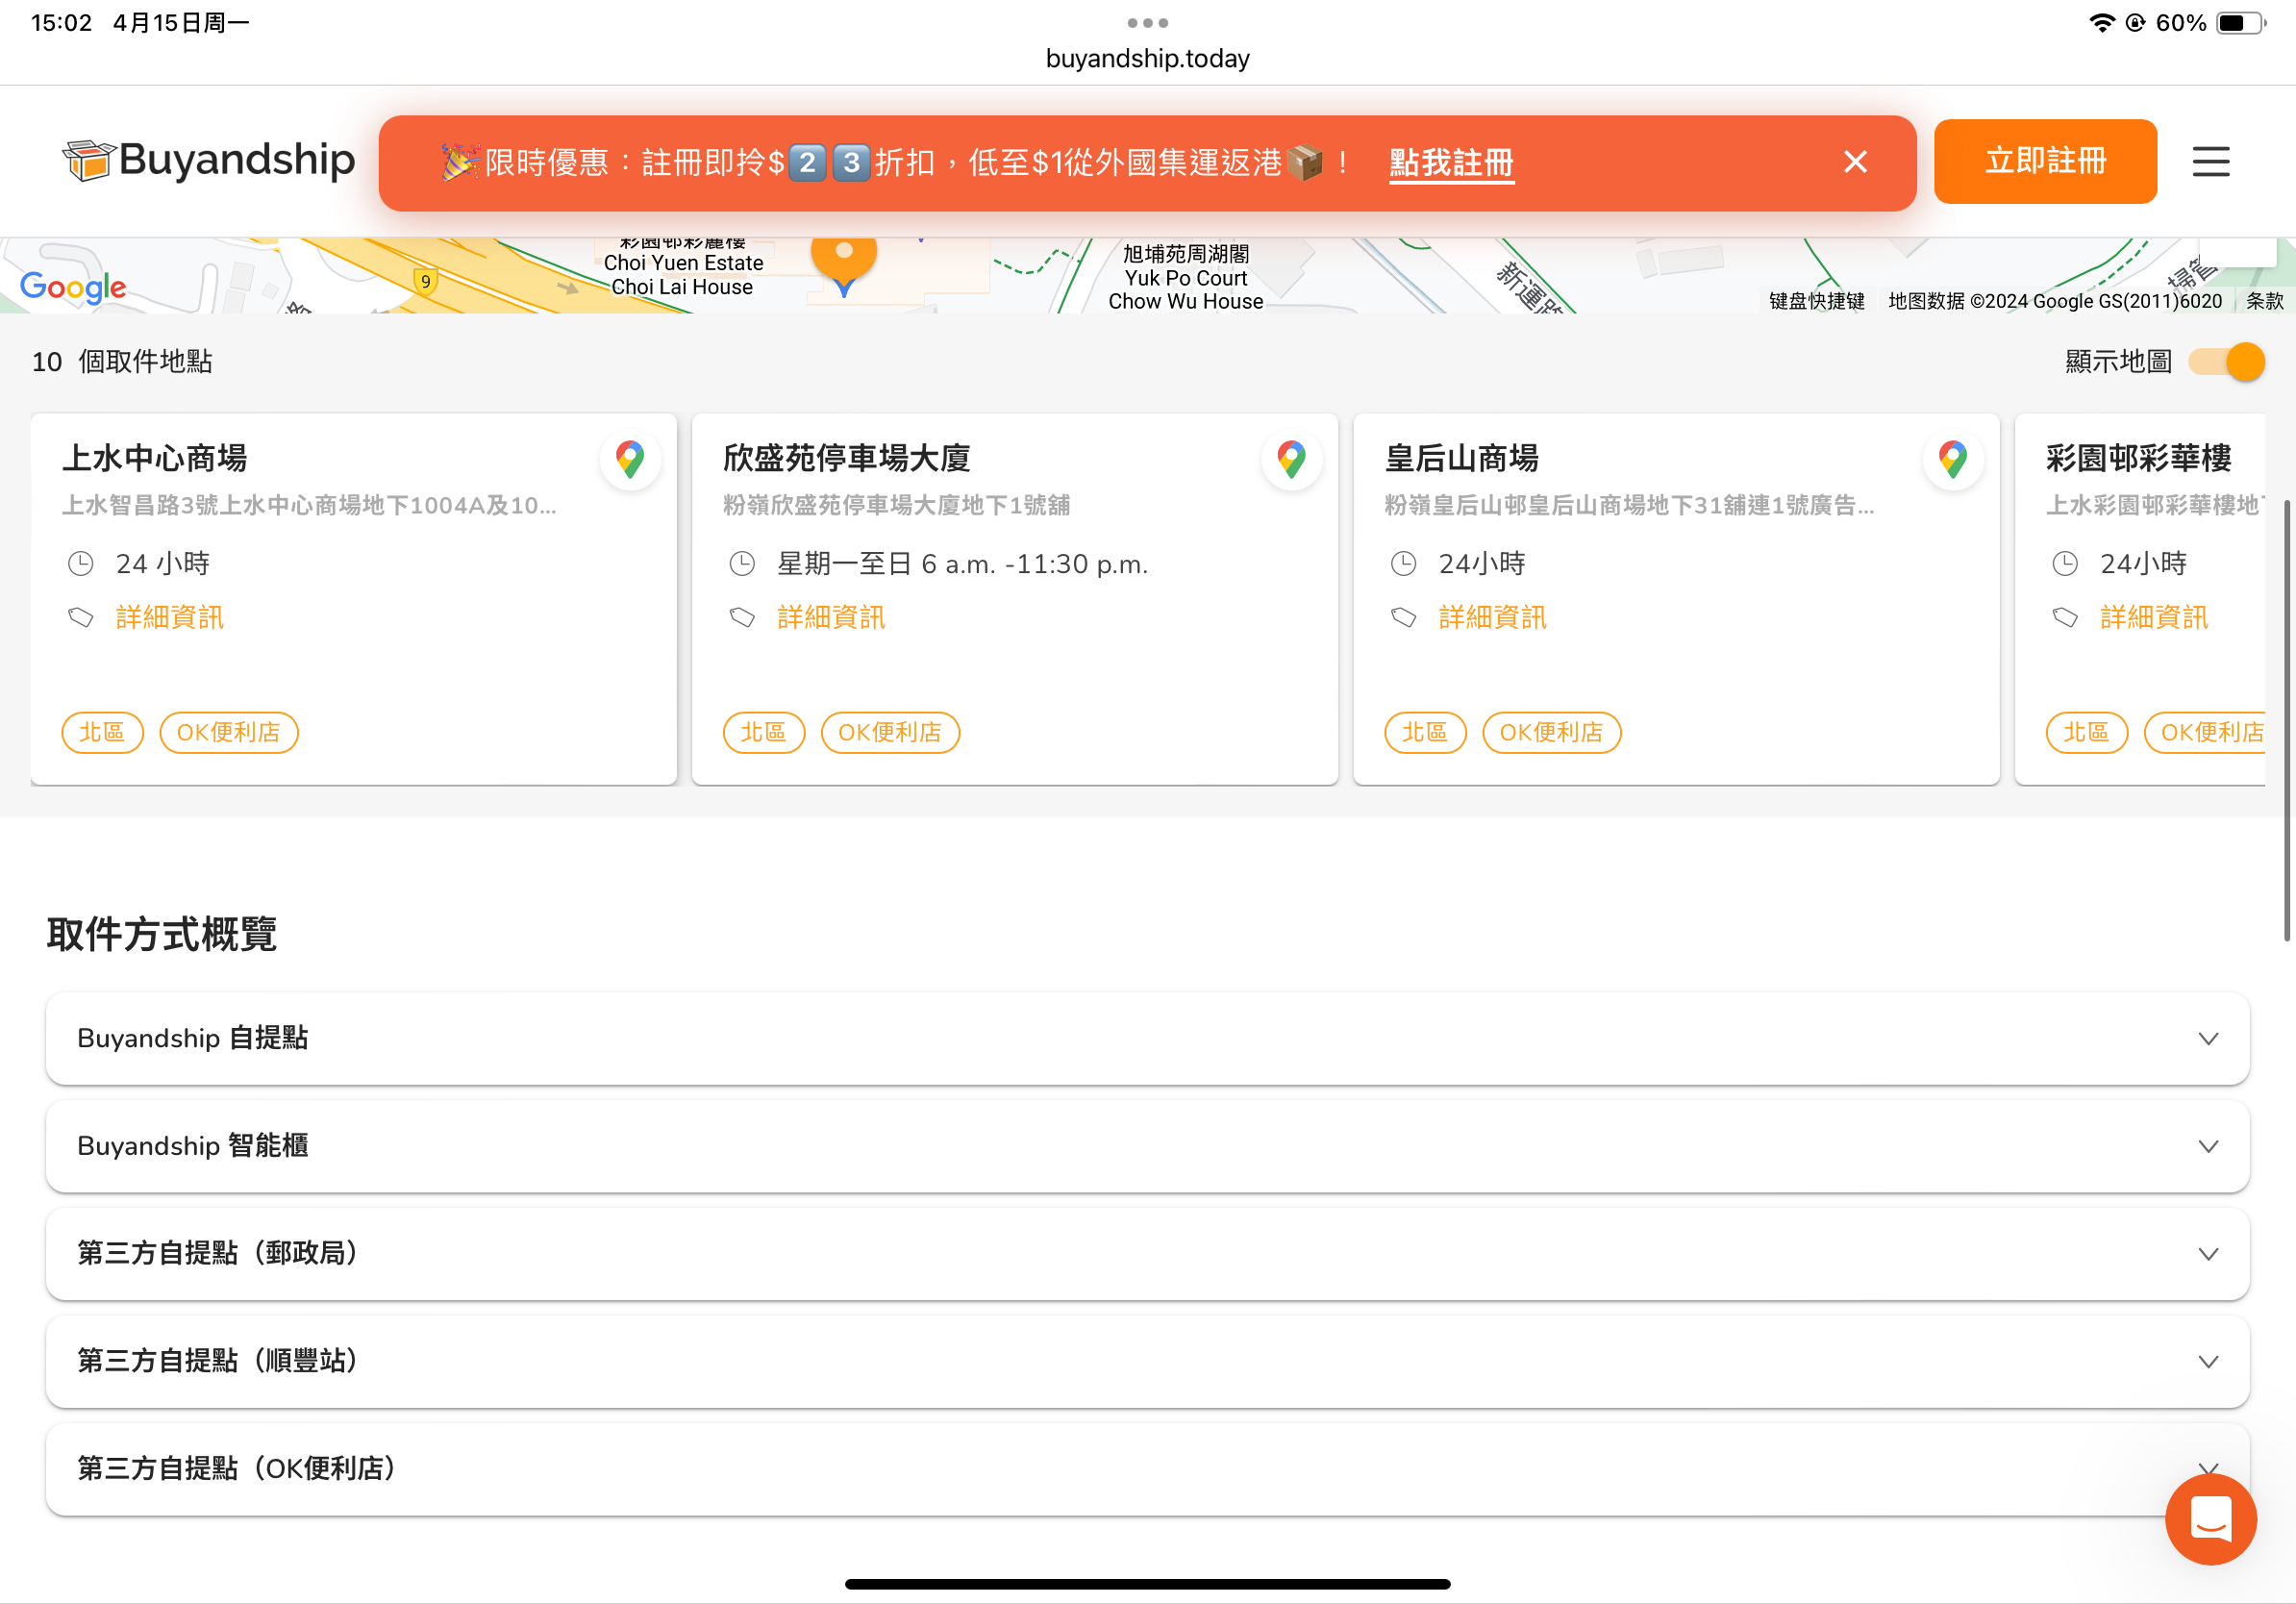Click 北區 tag on 欣盛苑停車場大廈 card

pyautogui.click(x=763, y=733)
